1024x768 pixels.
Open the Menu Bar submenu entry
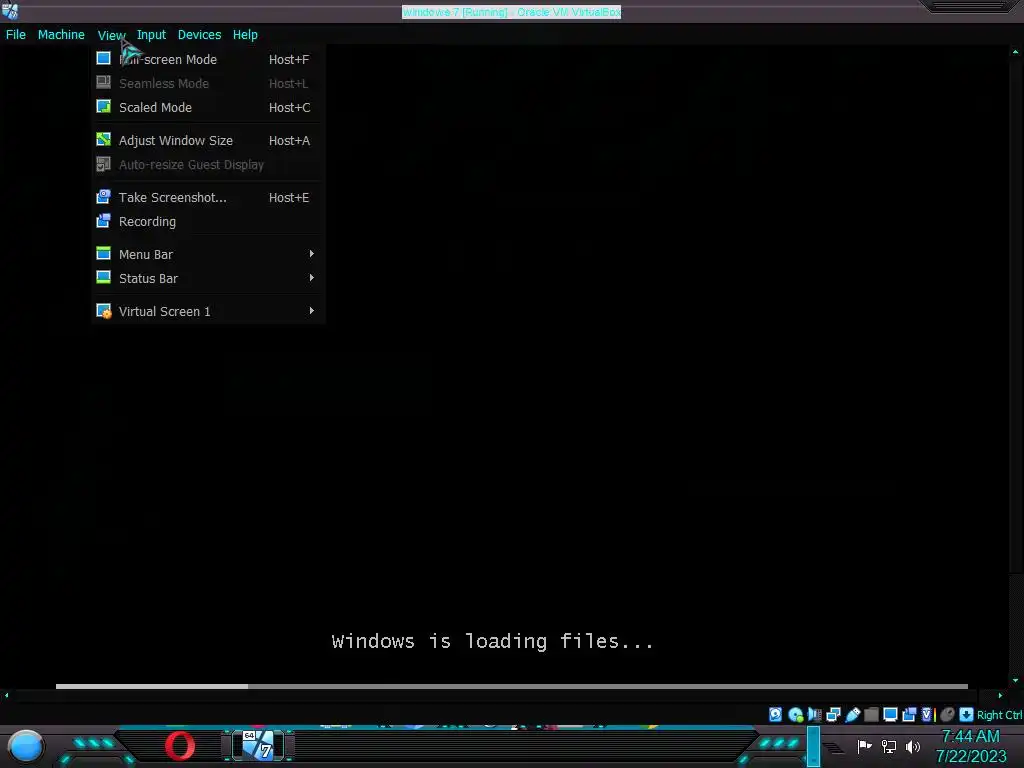[x=207, y=254]
